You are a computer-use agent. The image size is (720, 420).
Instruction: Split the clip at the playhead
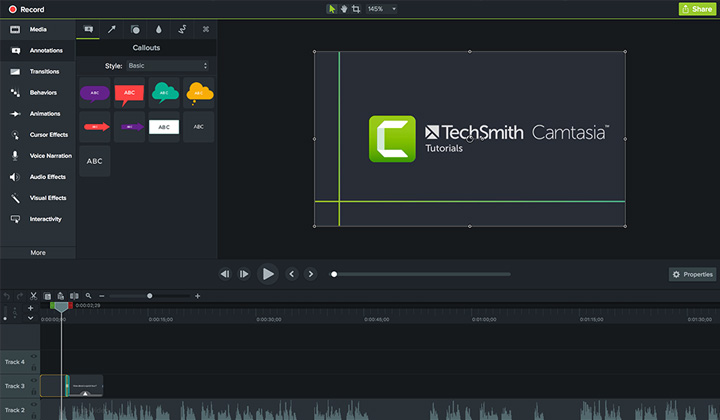[74, 296]
